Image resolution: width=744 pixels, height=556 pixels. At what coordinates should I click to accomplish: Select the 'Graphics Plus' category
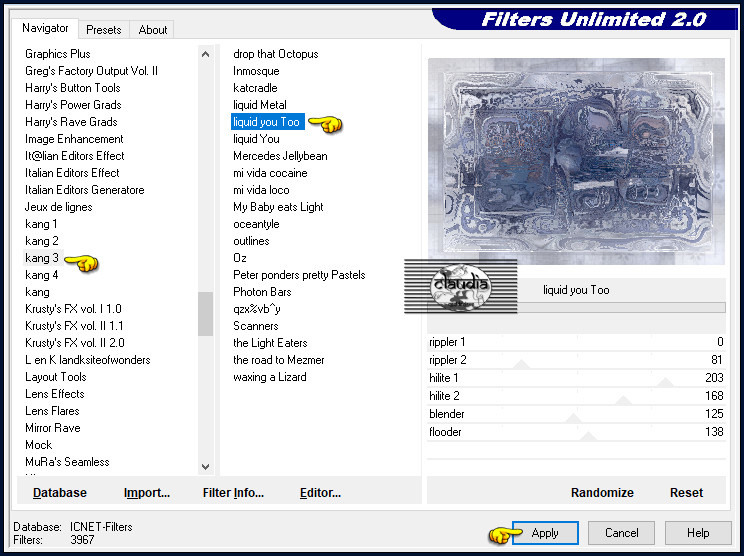pyautogui.click(x=57, y=54)
